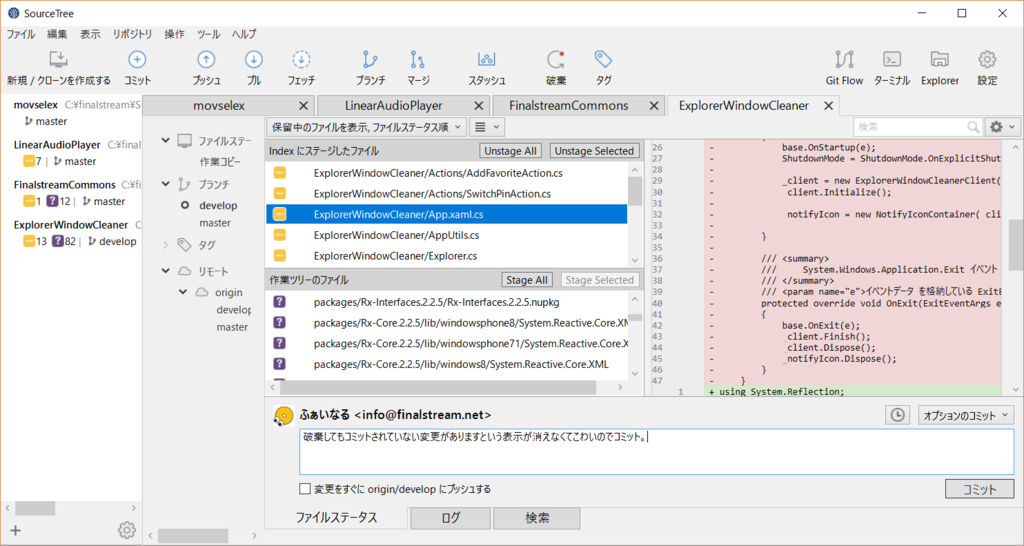
Task: Select the master local branch
Action: click(x=215, y=223)
